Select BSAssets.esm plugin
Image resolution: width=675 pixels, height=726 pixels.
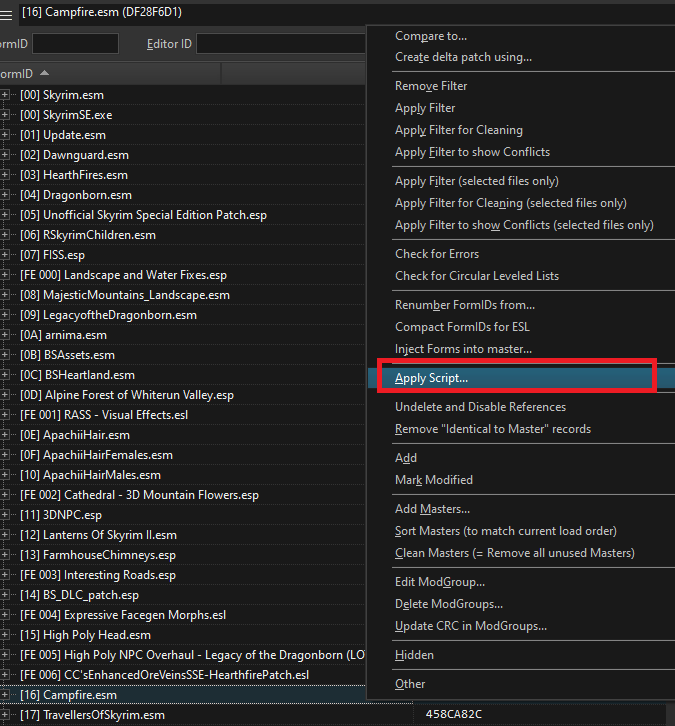coord(68,355)
